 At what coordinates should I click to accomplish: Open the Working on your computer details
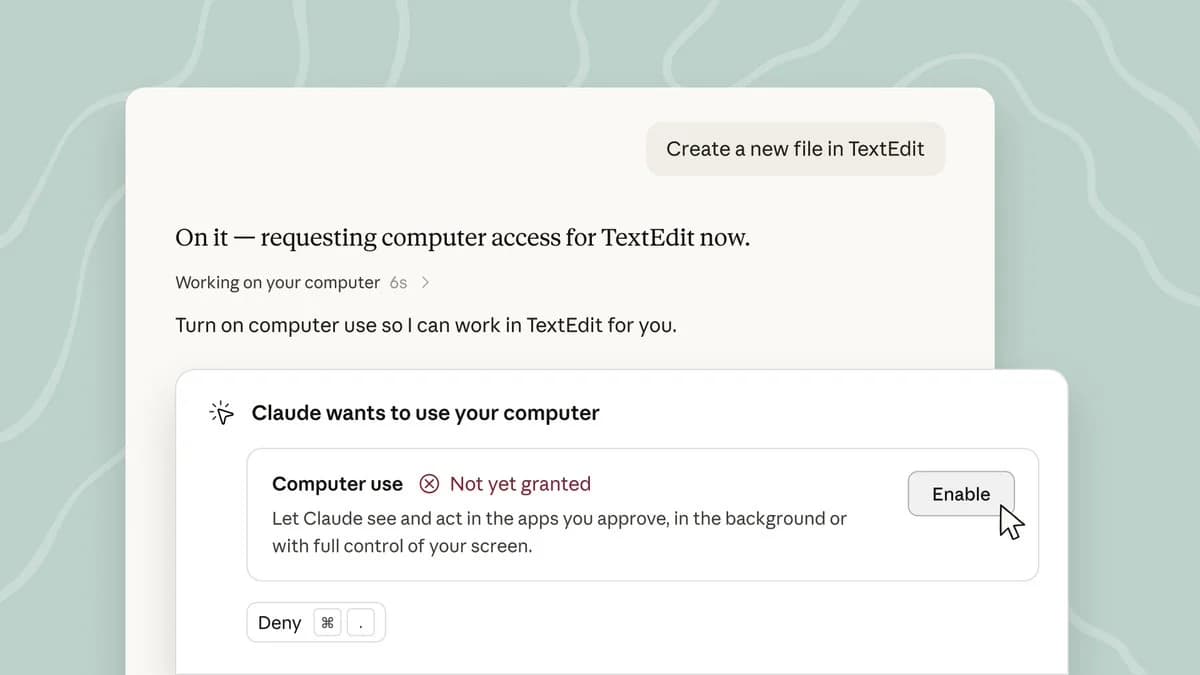pos(277,283)
